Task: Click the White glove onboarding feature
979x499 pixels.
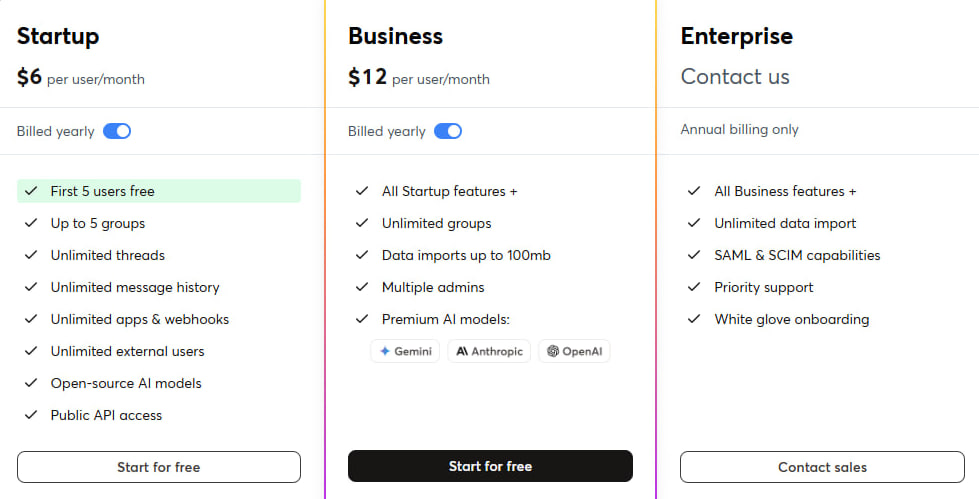Action: [791, 319]
